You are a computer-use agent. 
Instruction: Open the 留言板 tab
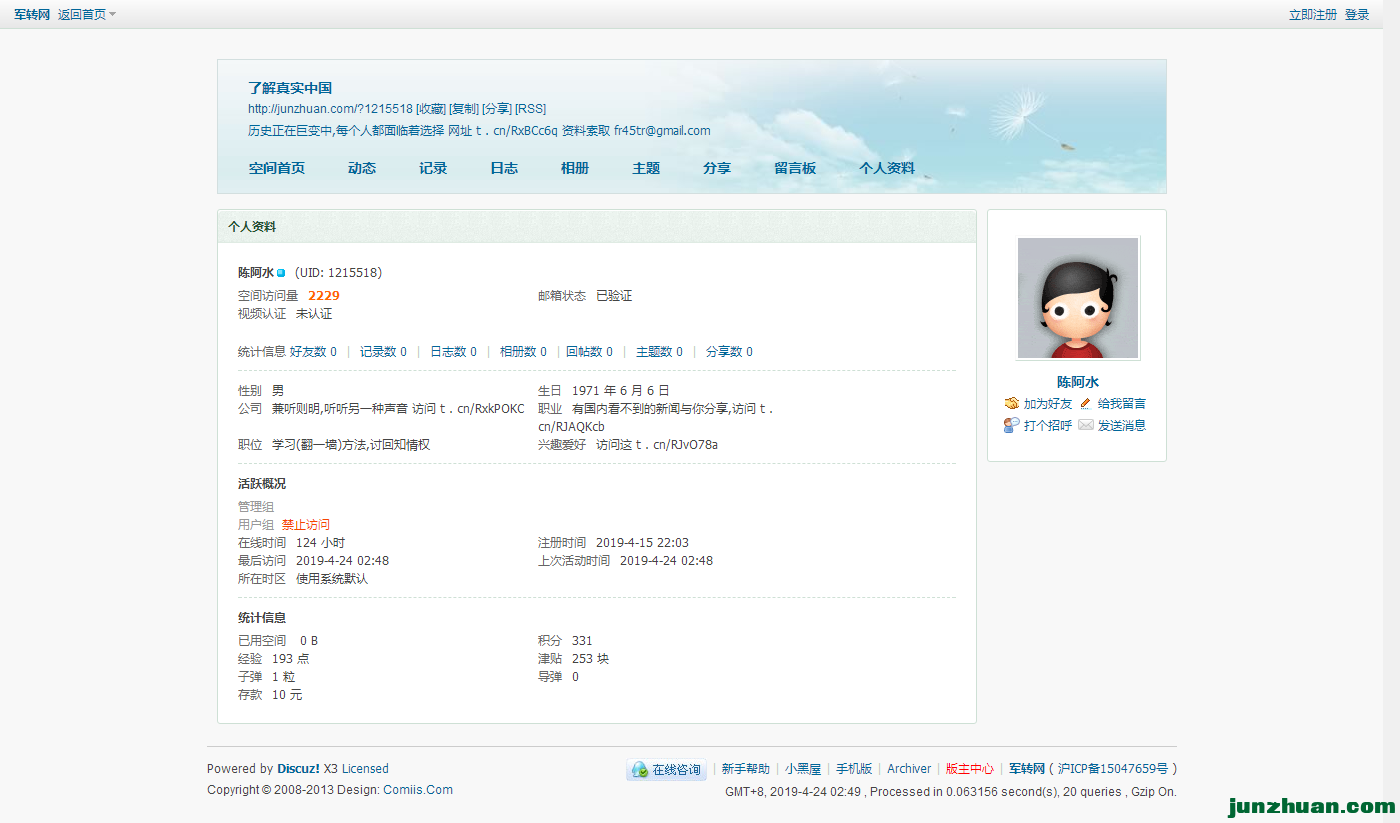(x=795, y=168)
